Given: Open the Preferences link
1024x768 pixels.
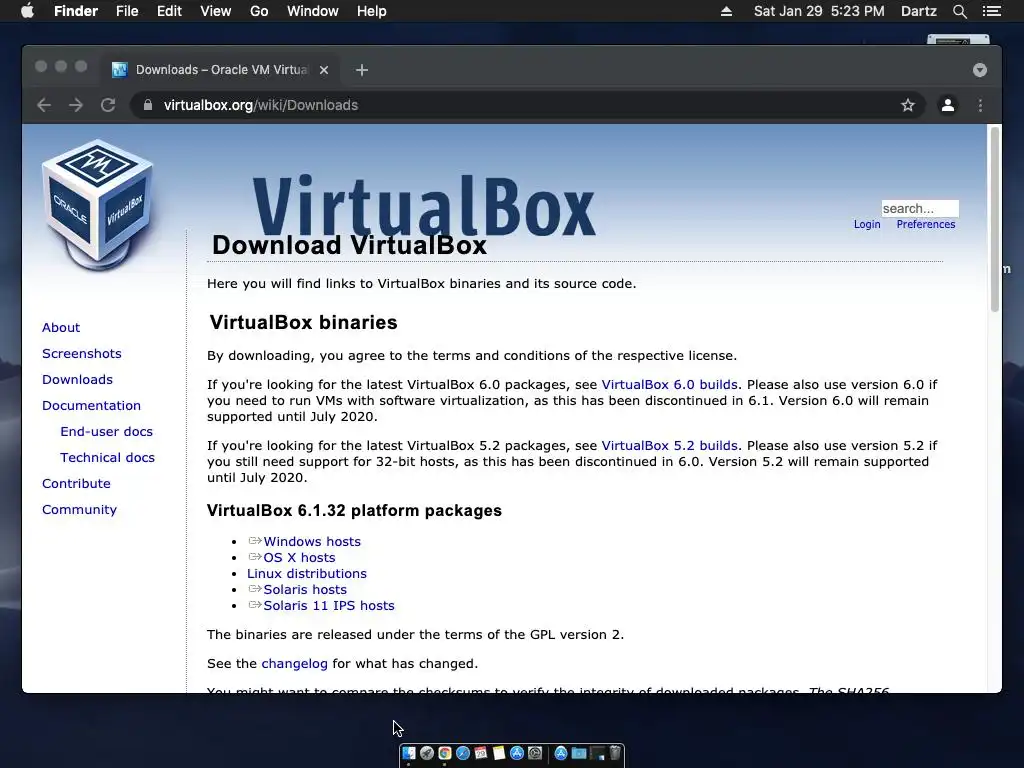Looking at the screenshot, I should [925, 224].
